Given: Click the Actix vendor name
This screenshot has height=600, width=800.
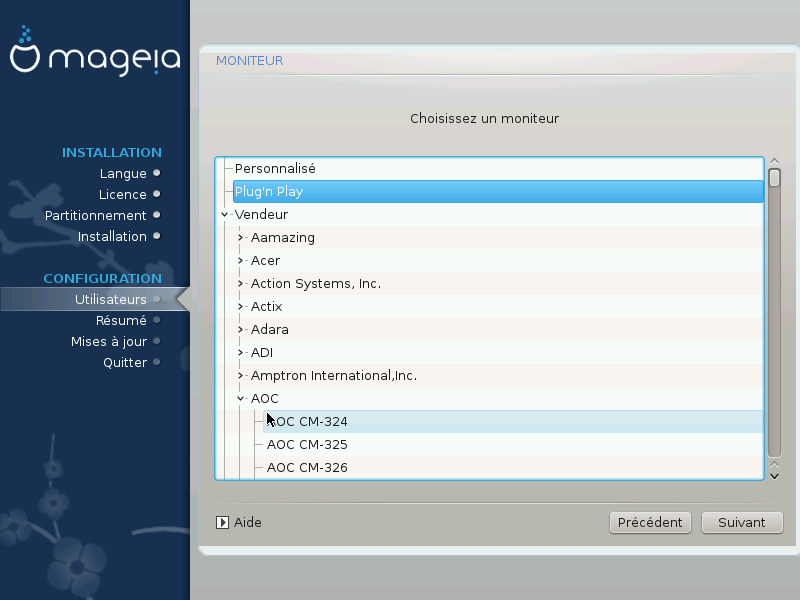Looking at the screenshot, I should coord(266,307).
